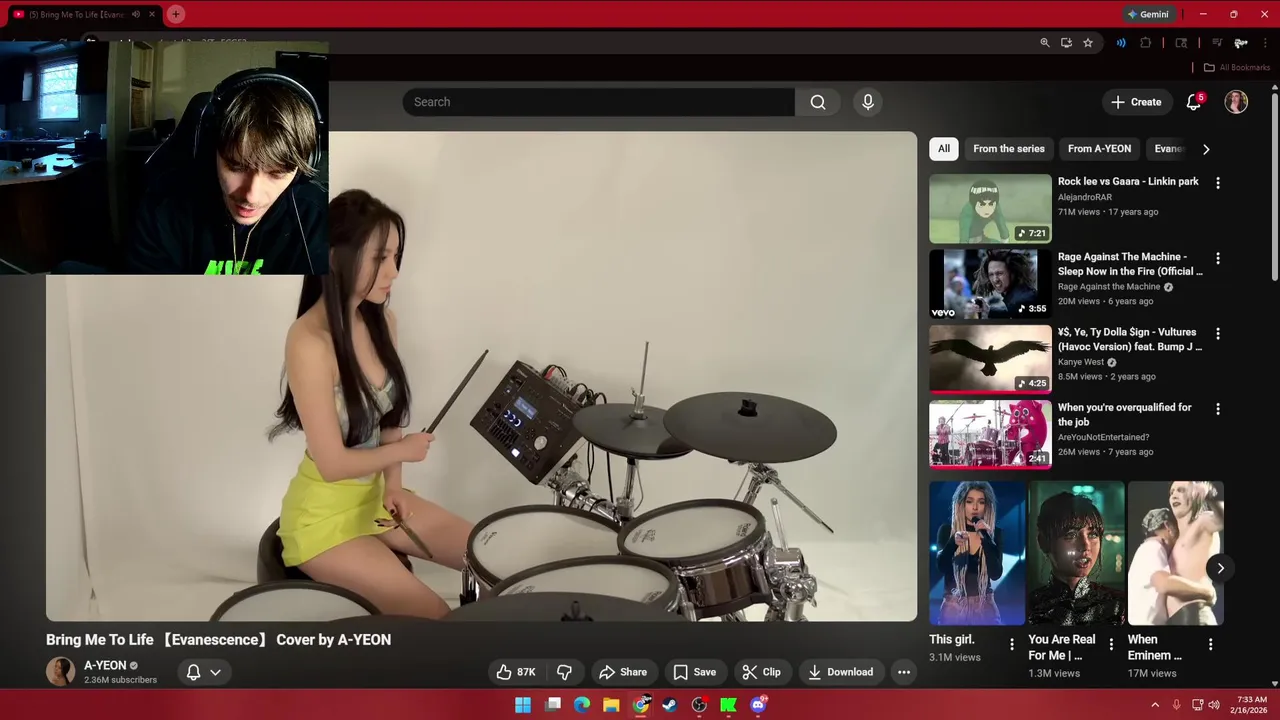Open Task View in the taskbar
The height and width of the screenshot is (720, 1280).
553,705
